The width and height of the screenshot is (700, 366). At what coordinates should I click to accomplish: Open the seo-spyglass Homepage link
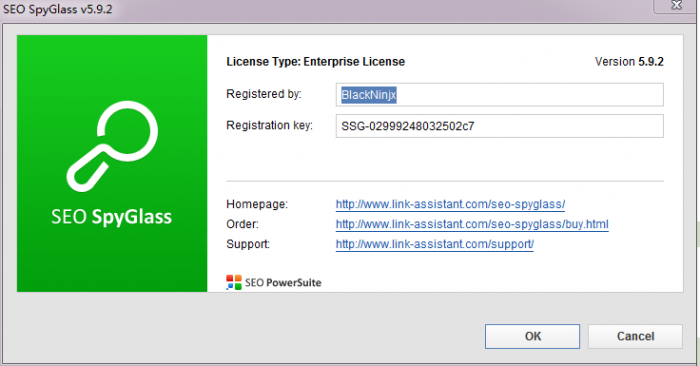click(450, 204)
